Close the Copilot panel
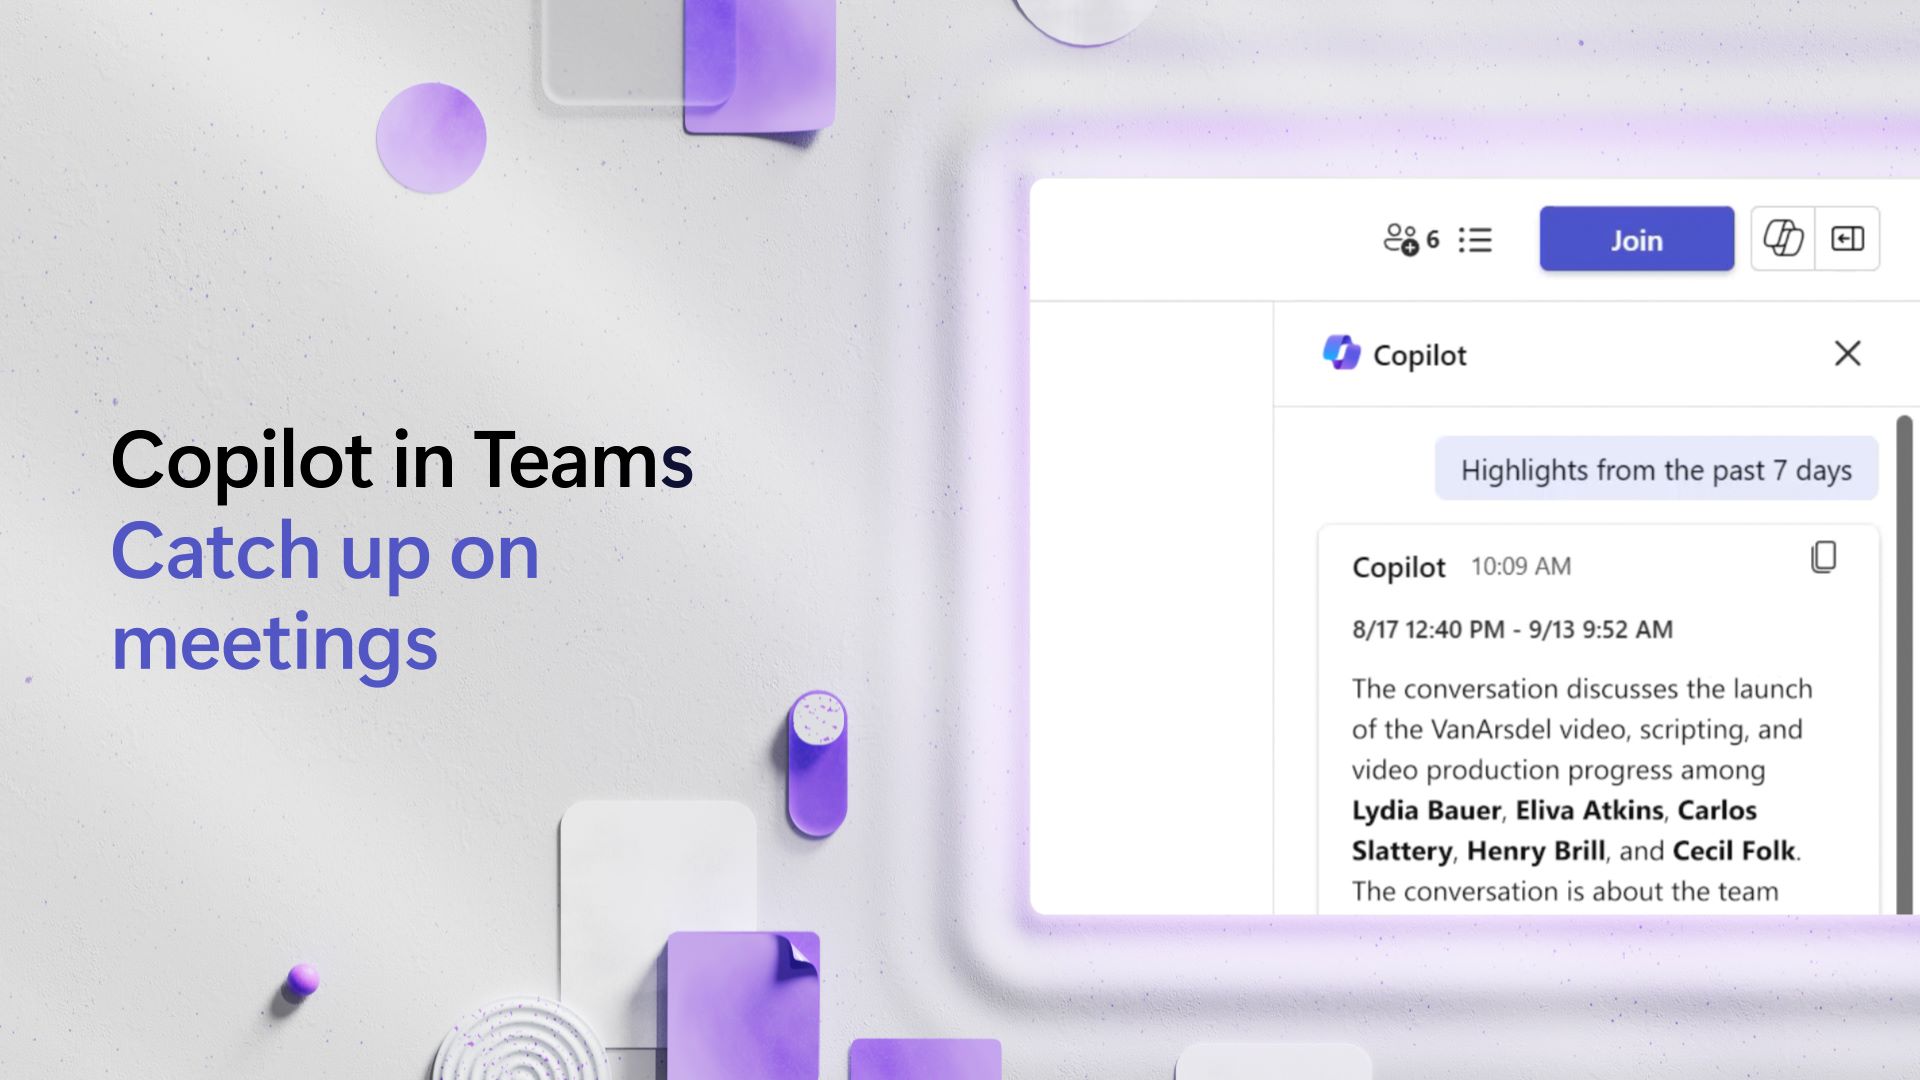Viewport: 1920px width, 1080px height. pos(1847,353)
